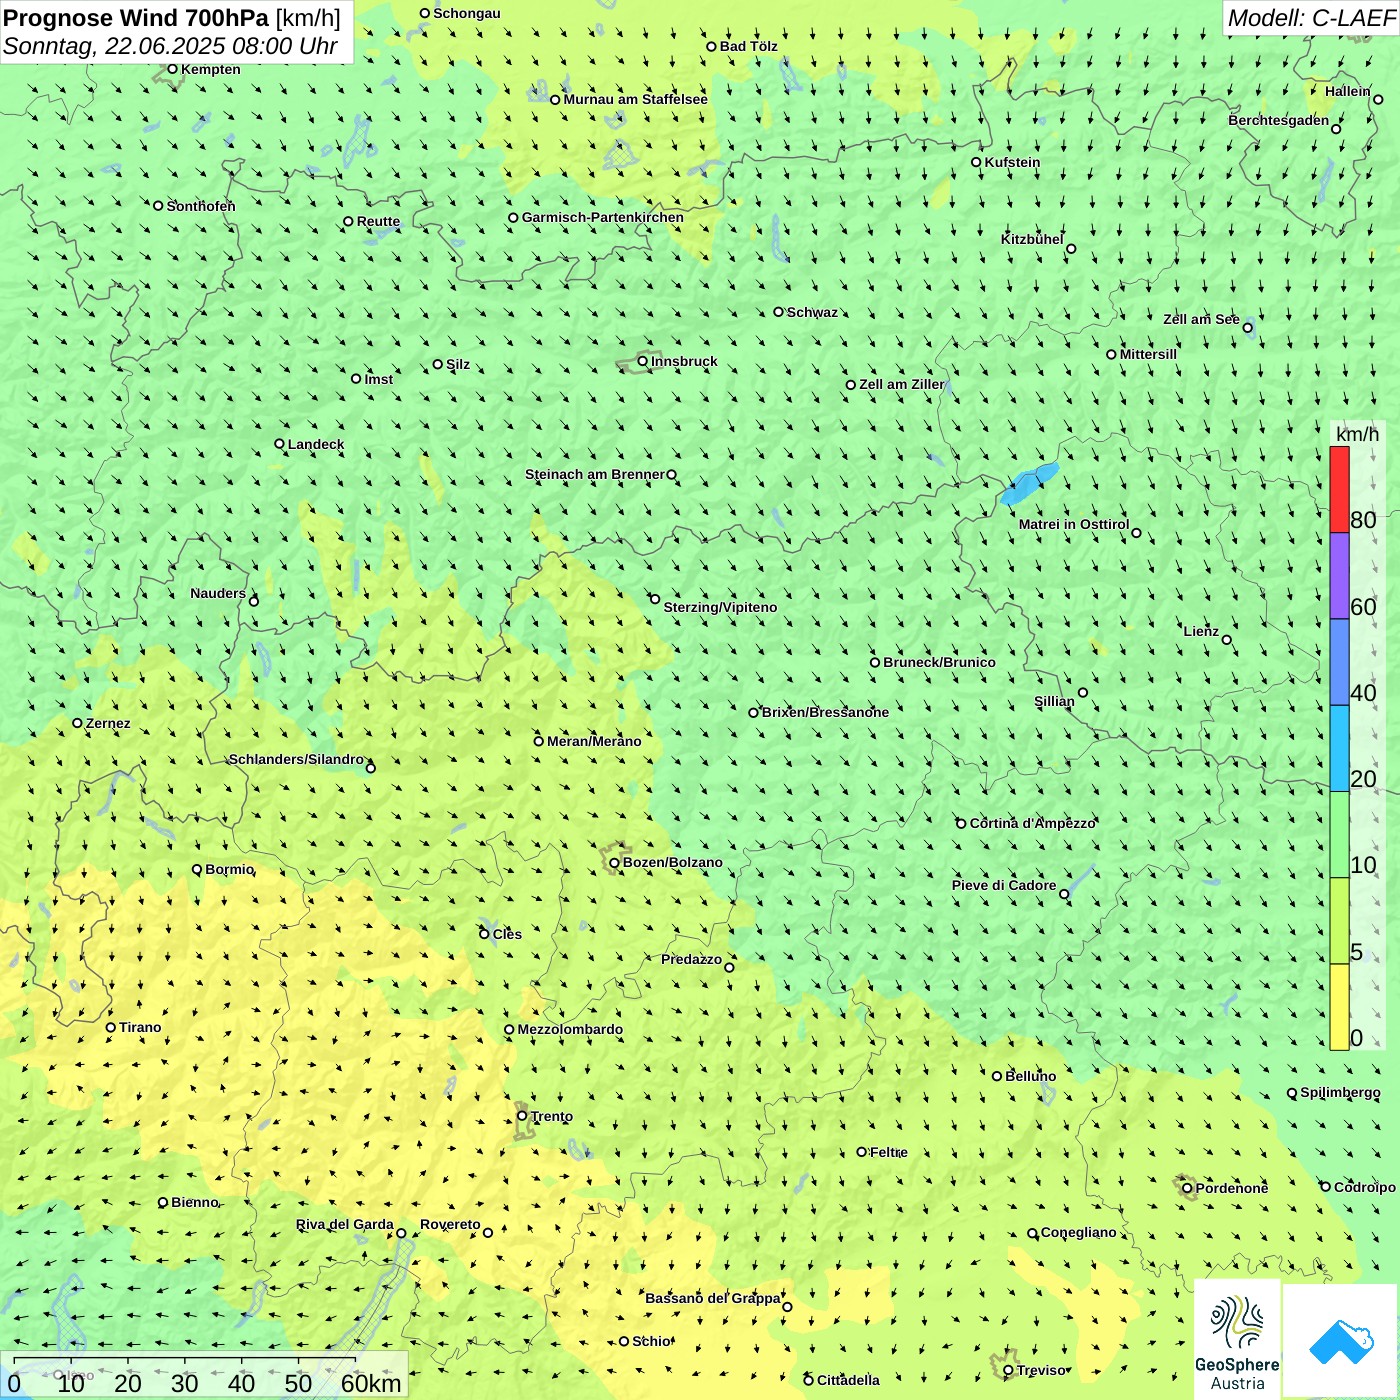Image resolution: width=1400 pixels, height=1400 pixels.
Task: Click the 'Schongau' label
Action: tap(467, 13)
